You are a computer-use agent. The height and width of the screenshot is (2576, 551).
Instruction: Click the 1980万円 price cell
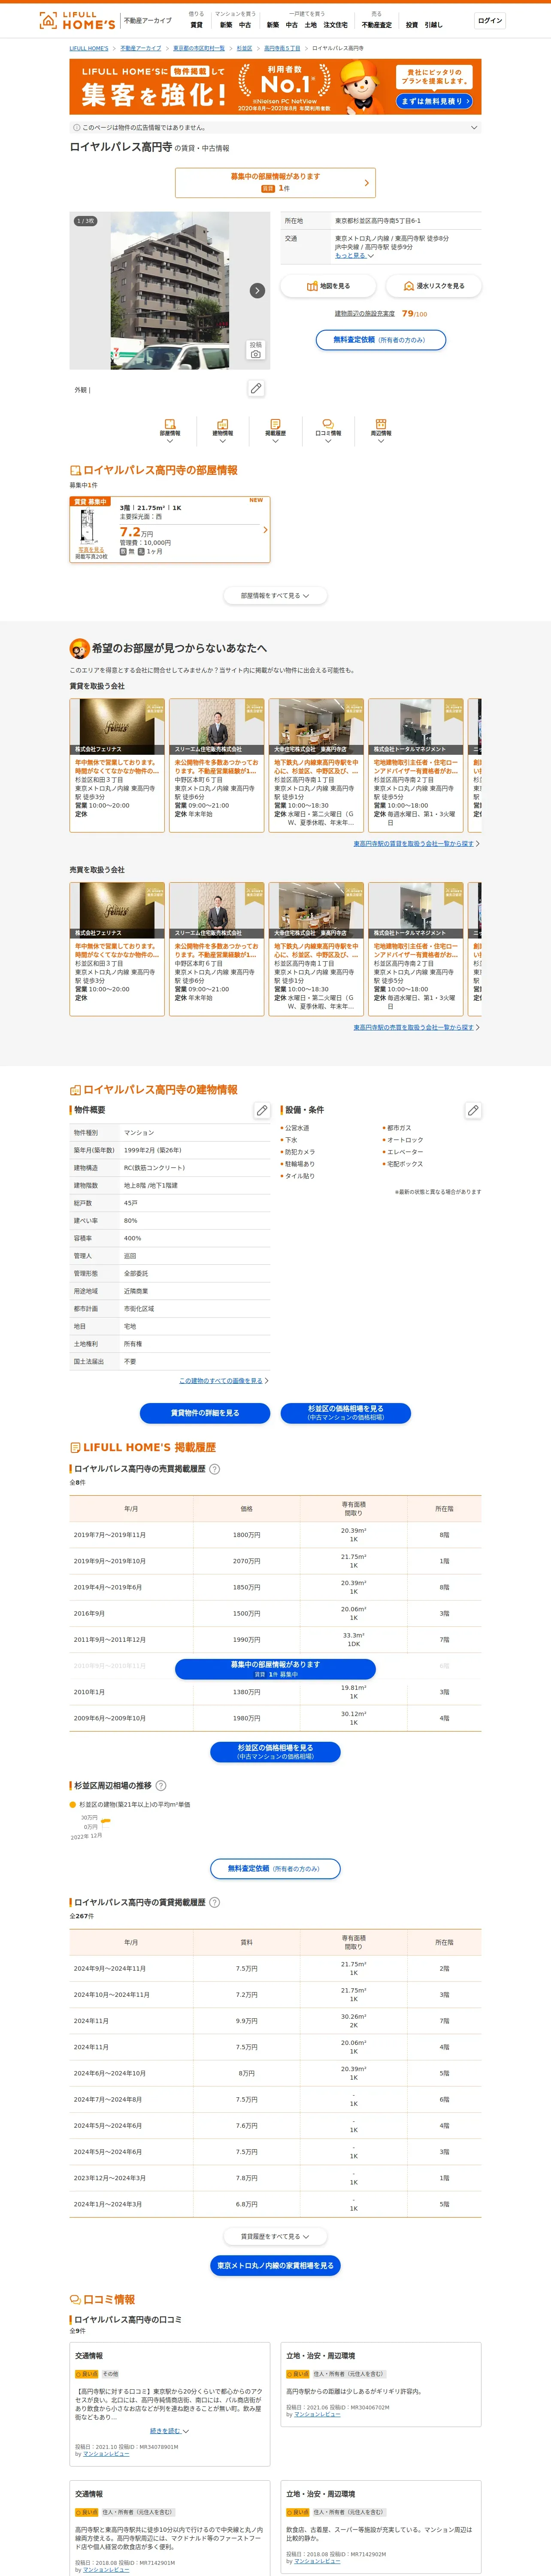[x=247, y=1718]
